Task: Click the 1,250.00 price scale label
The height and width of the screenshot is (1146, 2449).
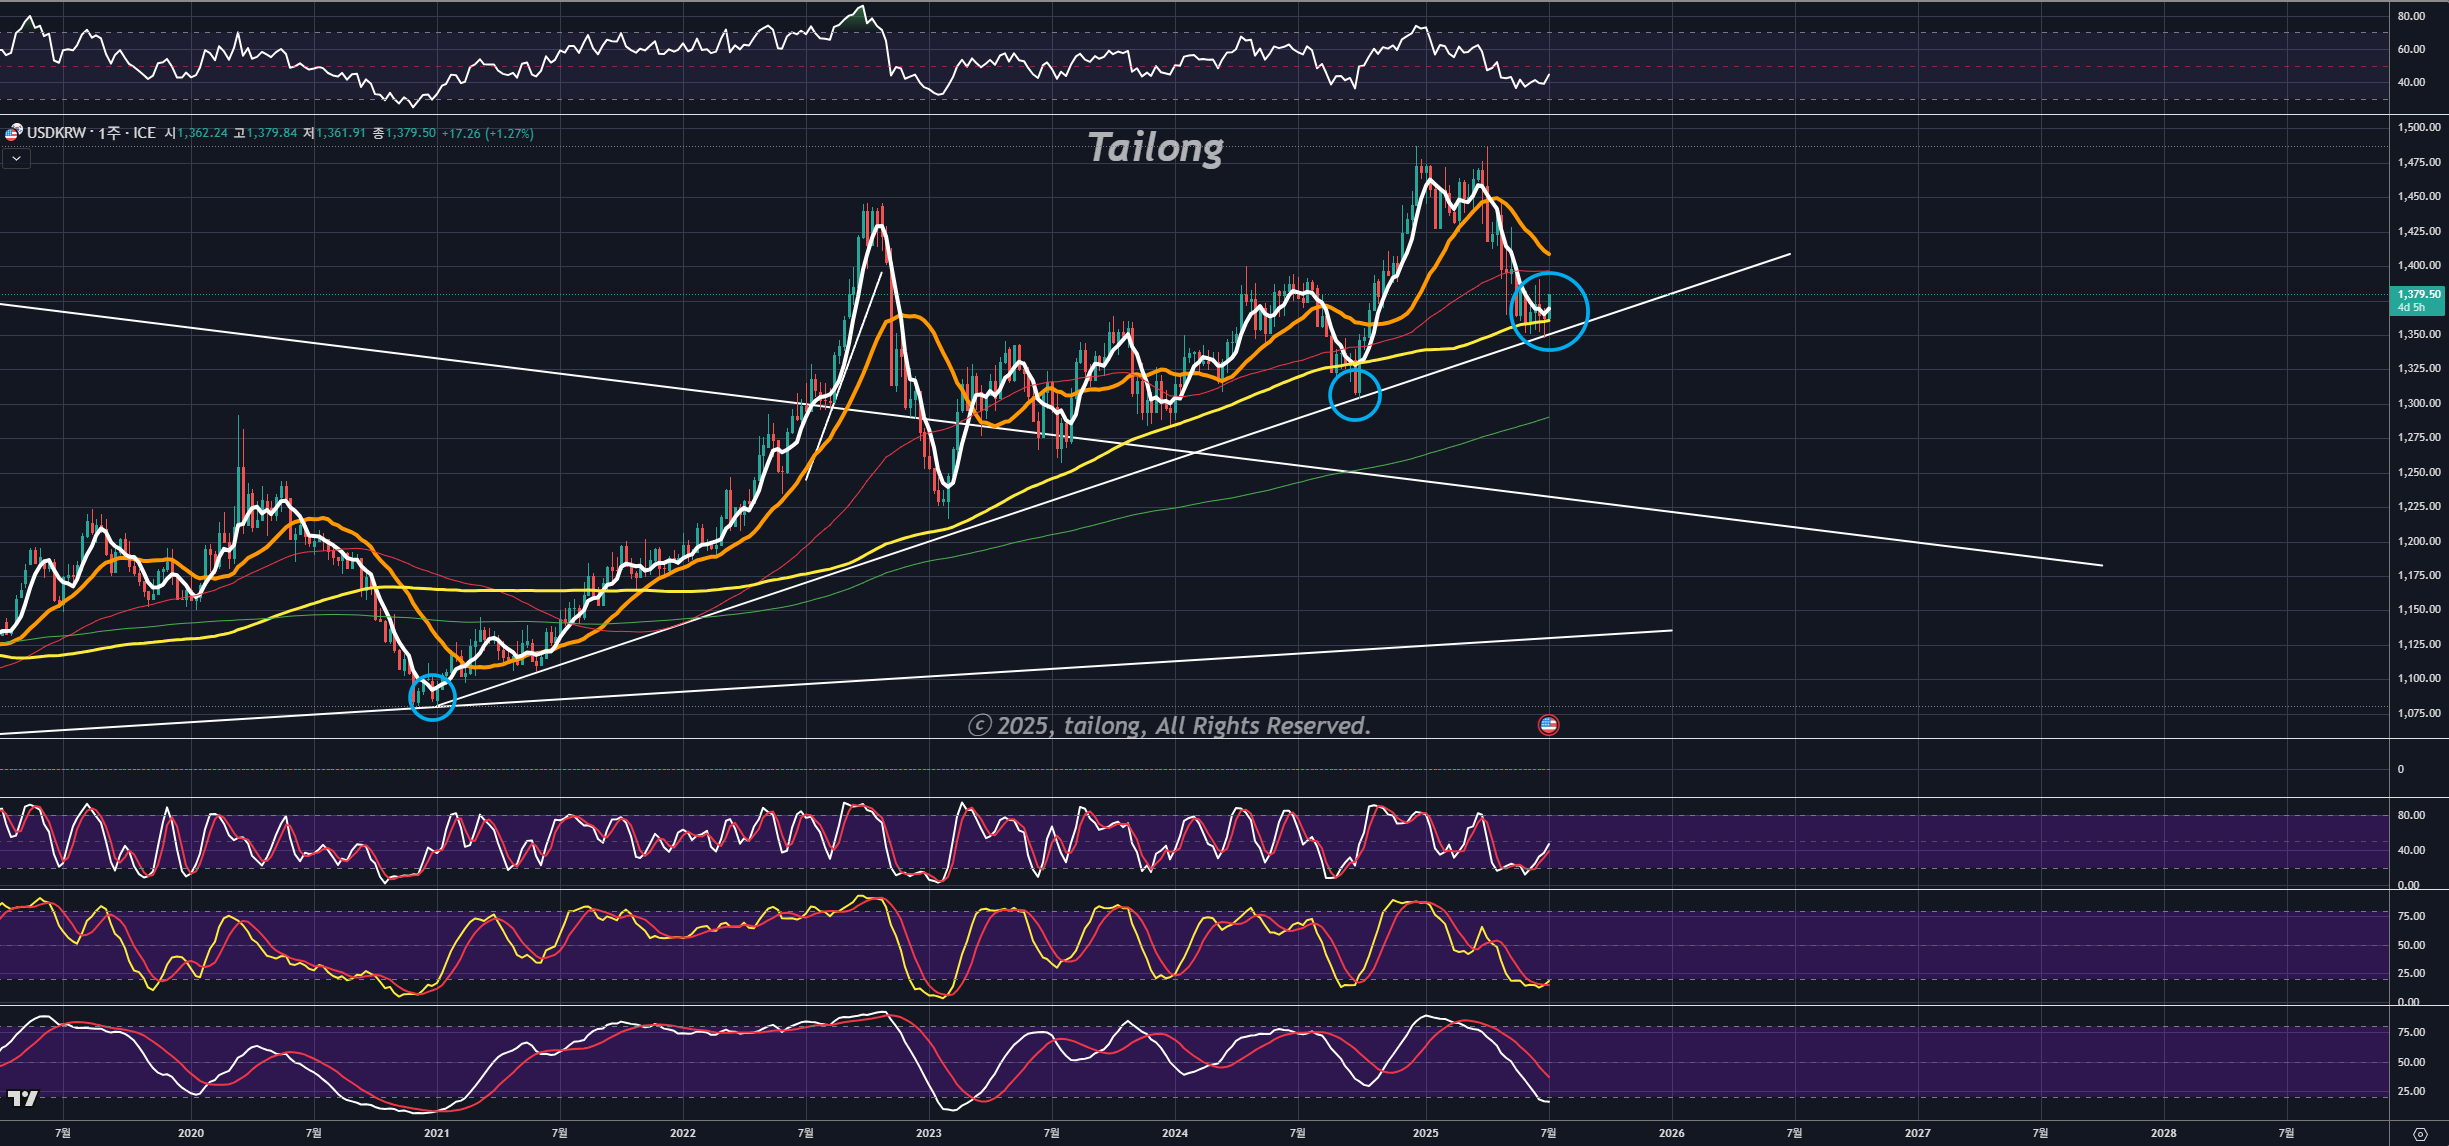Action: tap(2419, 472)
